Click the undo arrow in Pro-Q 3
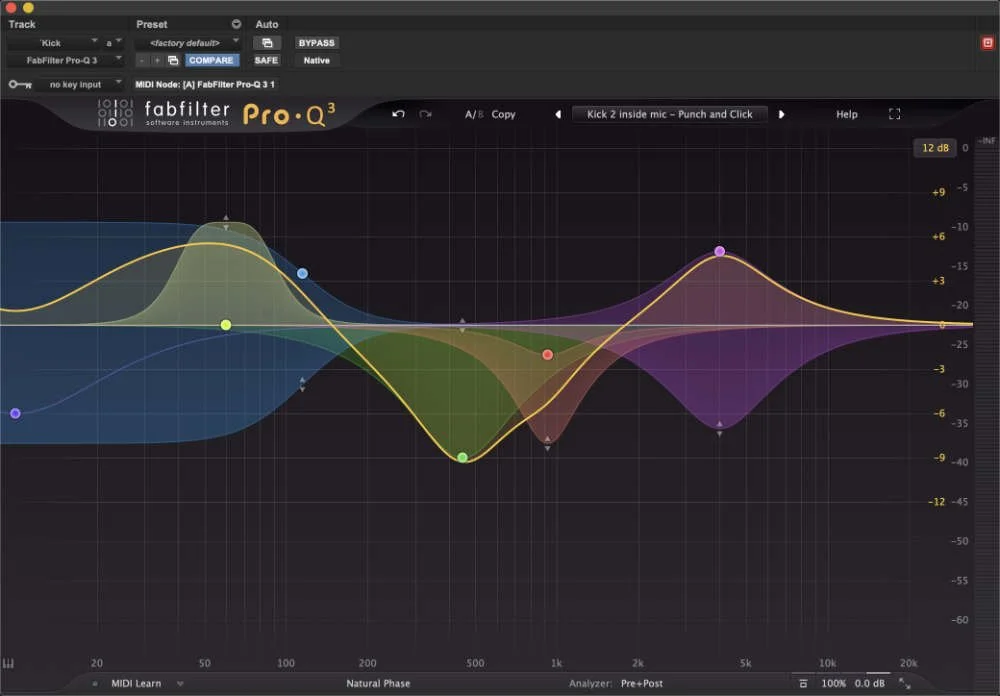The width and height of the screenshot is (1000, 696). pos(399,114)
